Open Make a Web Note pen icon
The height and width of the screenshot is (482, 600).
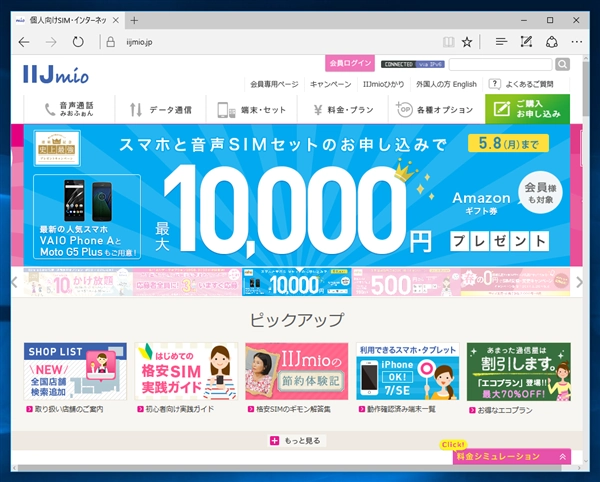[526, 42]
